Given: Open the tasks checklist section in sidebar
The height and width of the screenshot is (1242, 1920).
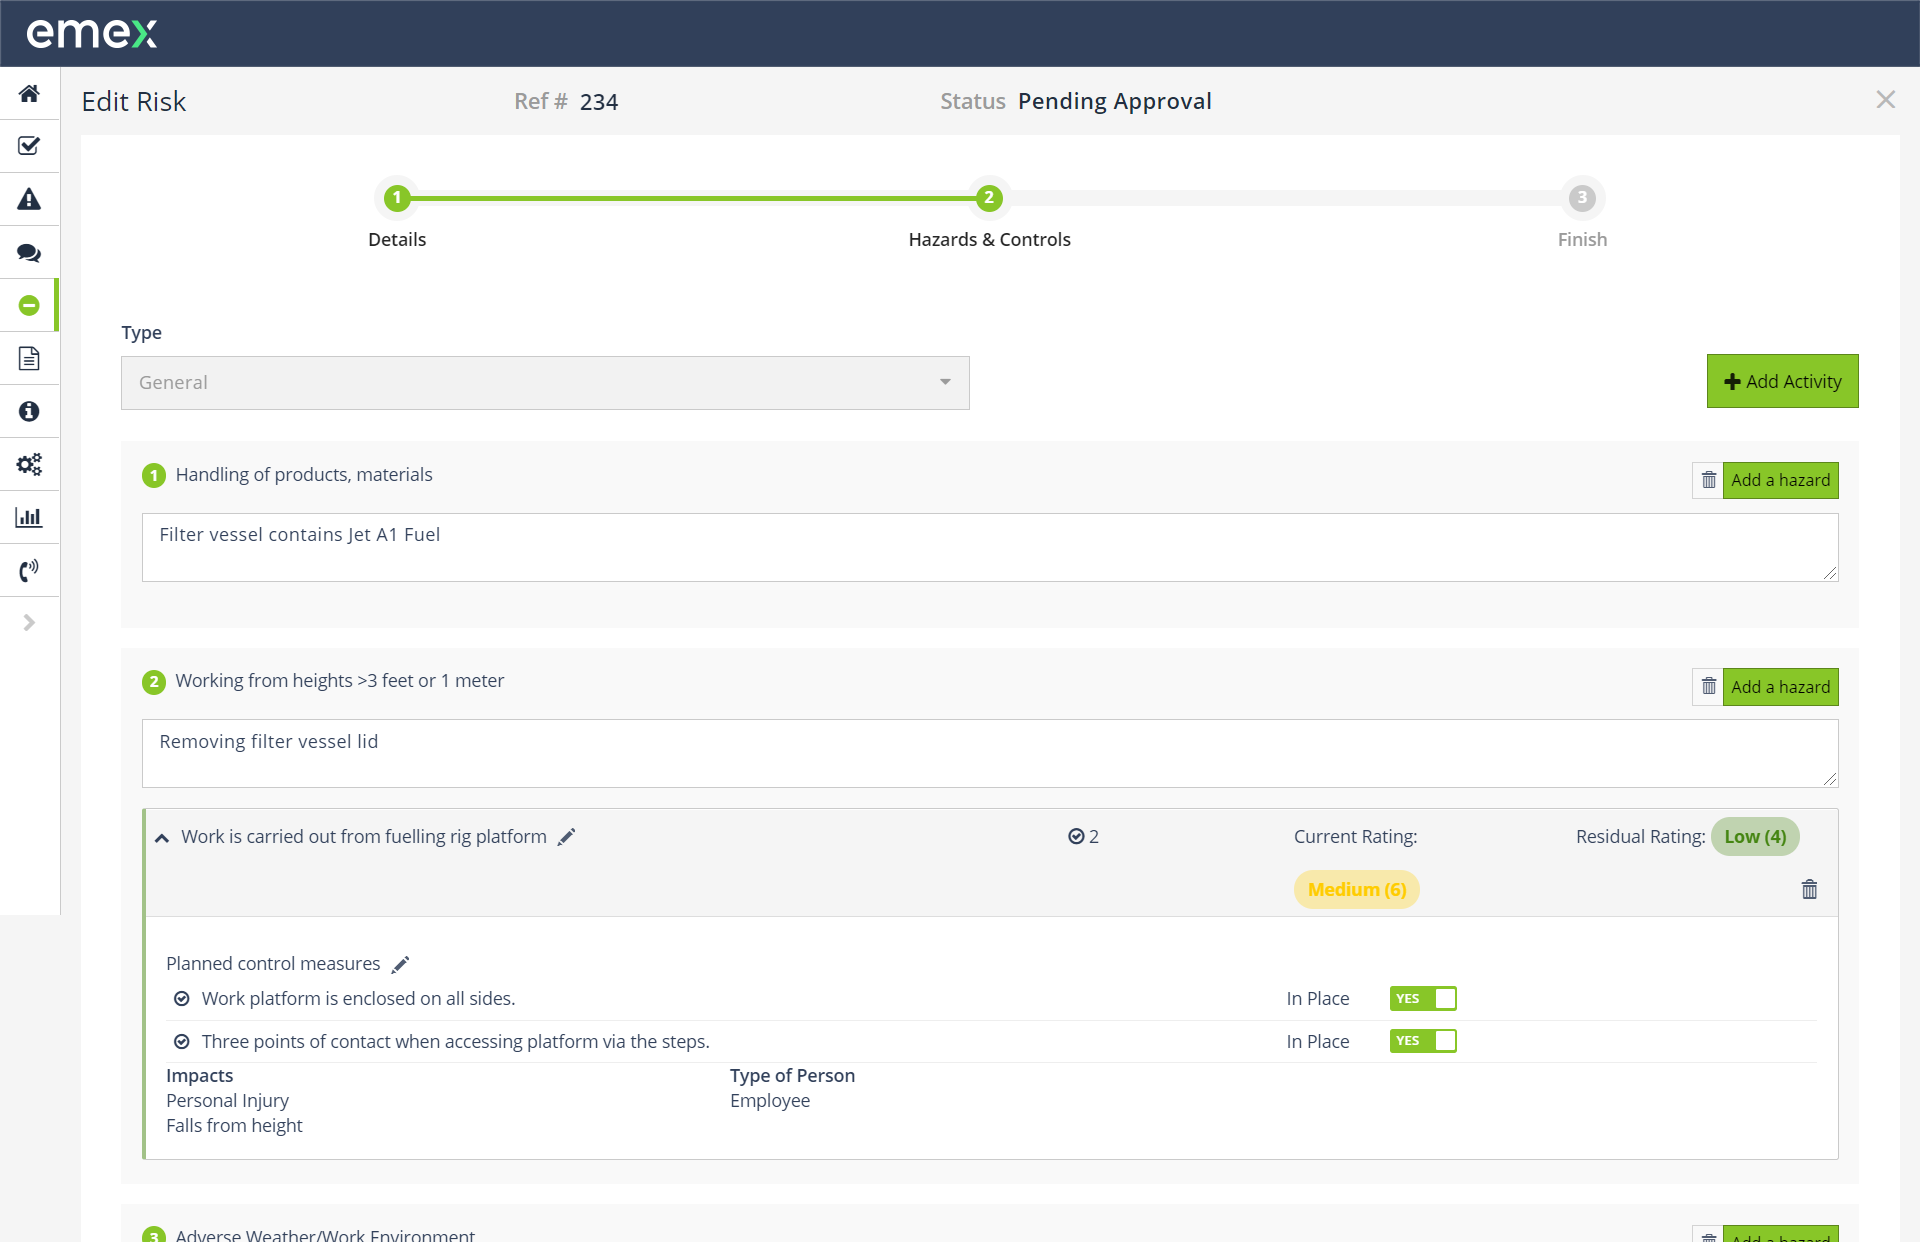Looking at the screenshot, I should pos(29,146).
